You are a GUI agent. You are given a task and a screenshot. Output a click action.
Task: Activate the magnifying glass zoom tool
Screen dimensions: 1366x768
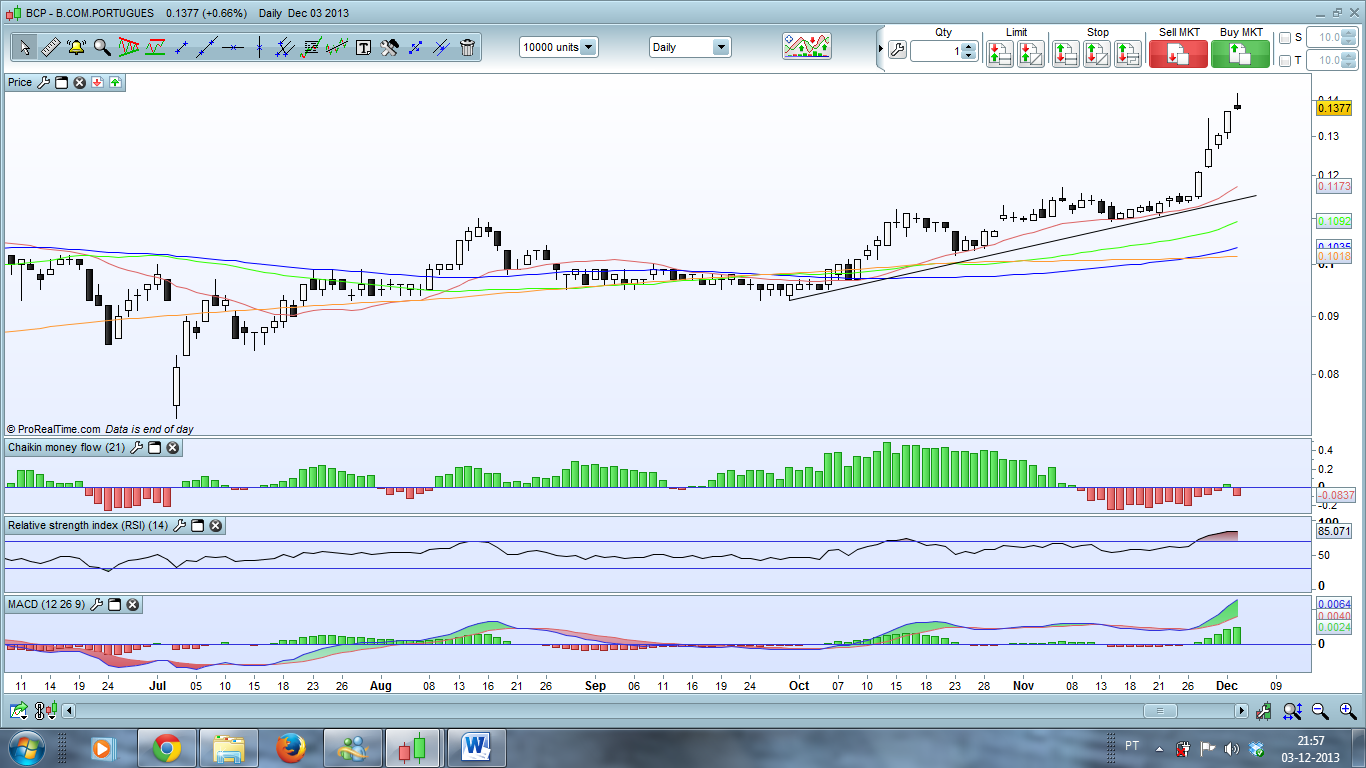(x=102, y=47)
